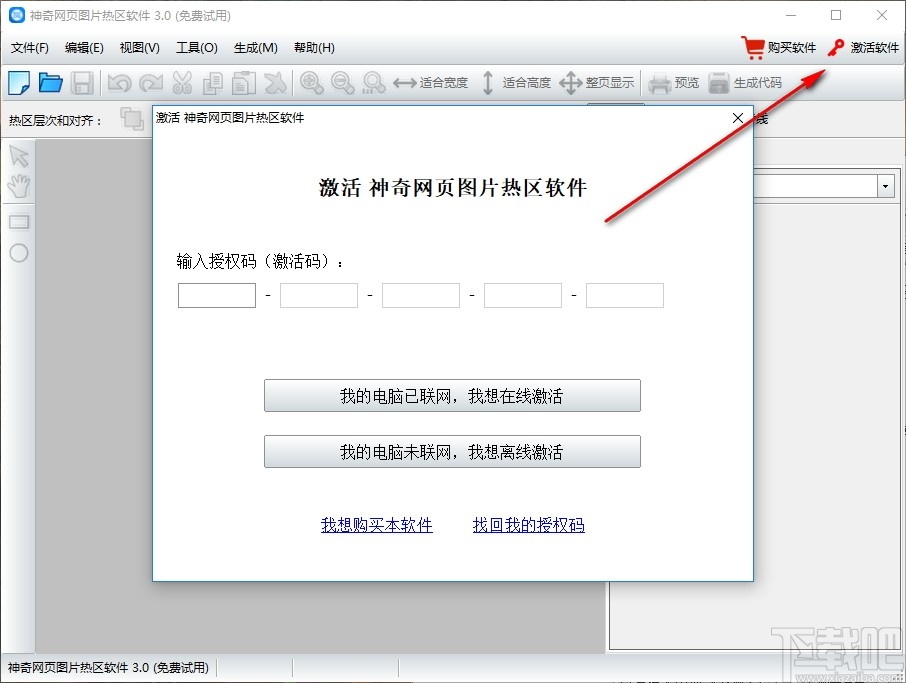Open the 工具(O) menu

(196, 47)
